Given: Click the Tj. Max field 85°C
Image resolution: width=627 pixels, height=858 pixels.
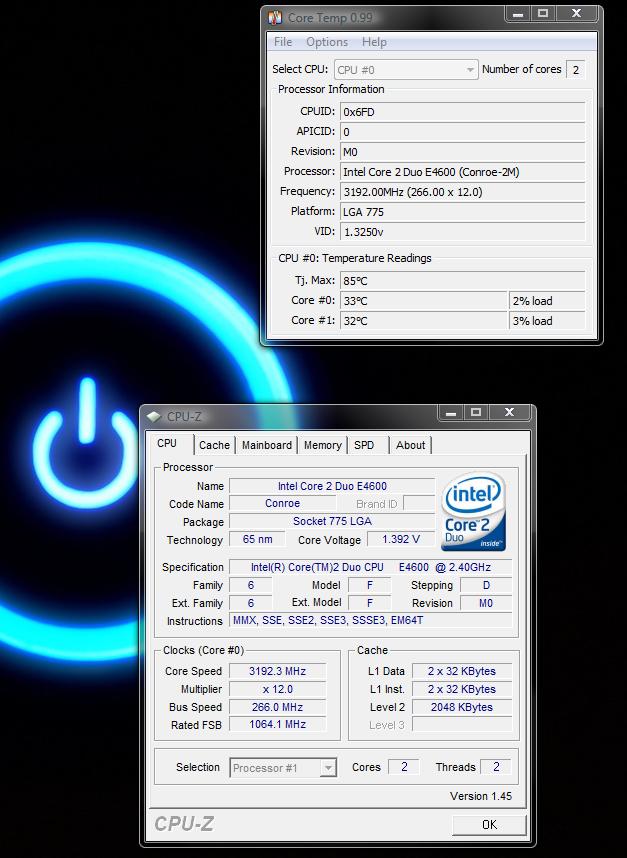Looking at the screenshot, I should [462, 281].
